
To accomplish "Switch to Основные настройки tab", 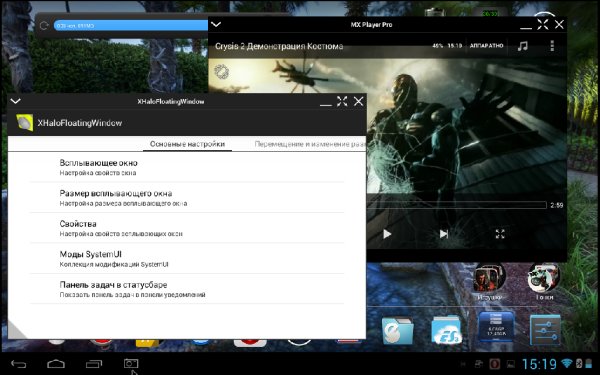I will (187, 144).
